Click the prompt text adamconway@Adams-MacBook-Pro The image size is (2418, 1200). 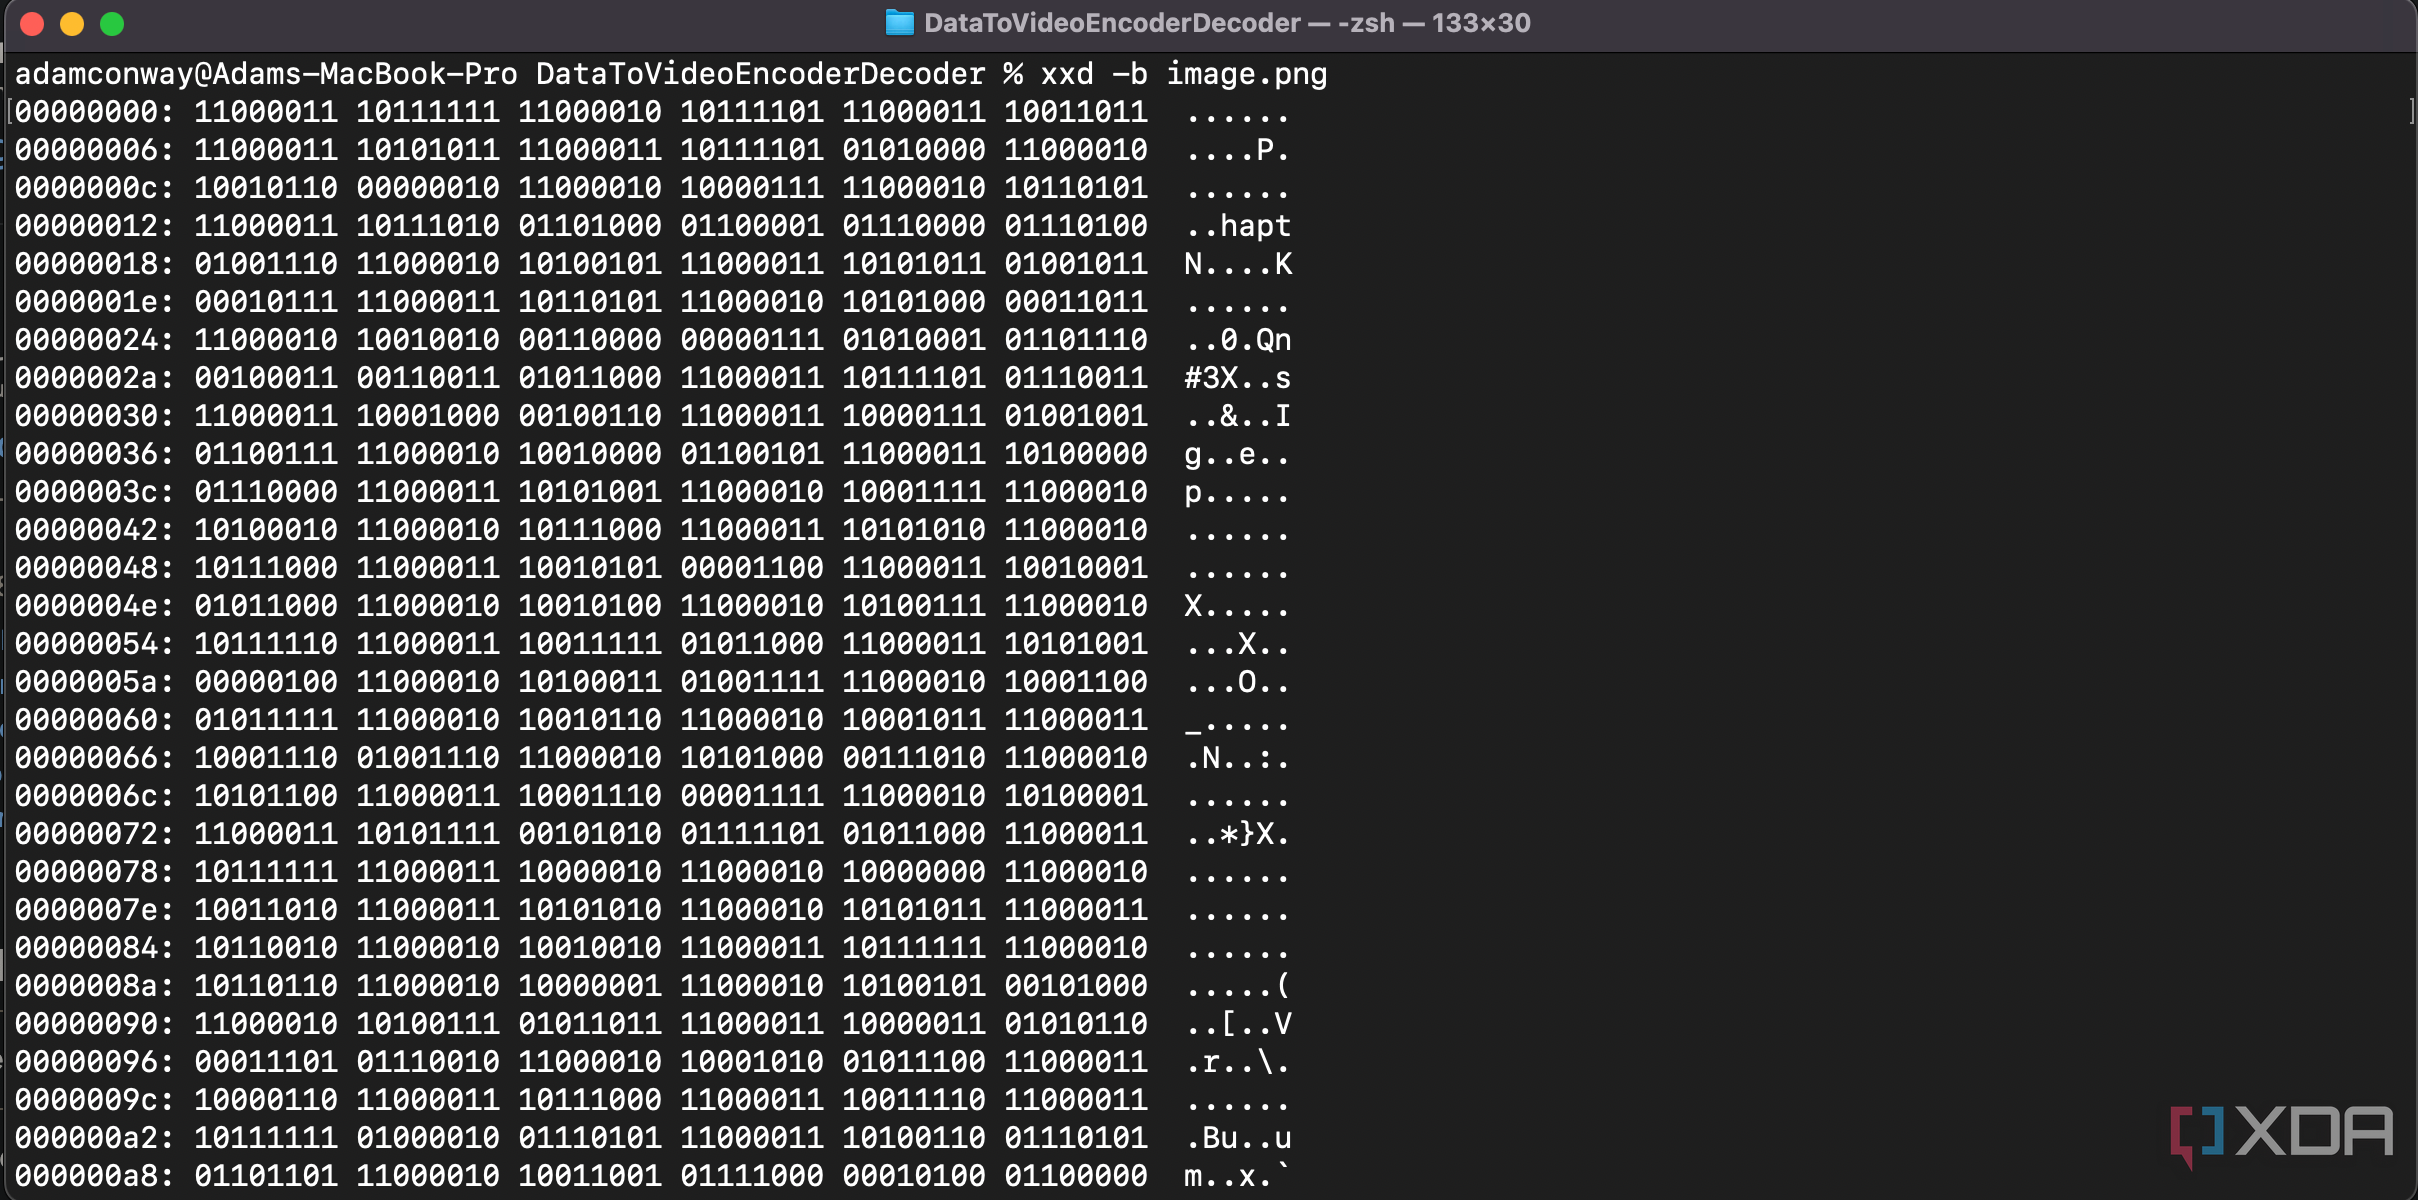pos(267,75)
